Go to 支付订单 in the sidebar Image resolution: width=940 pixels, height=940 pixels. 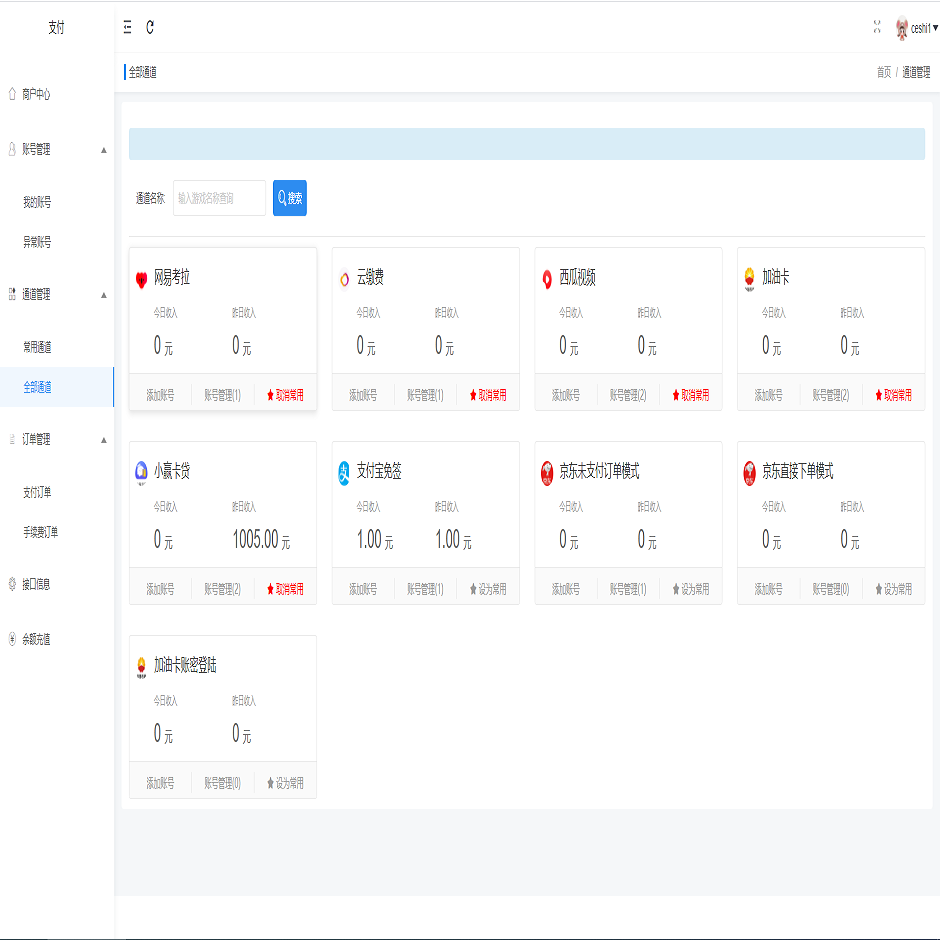[x=37, y=492]
